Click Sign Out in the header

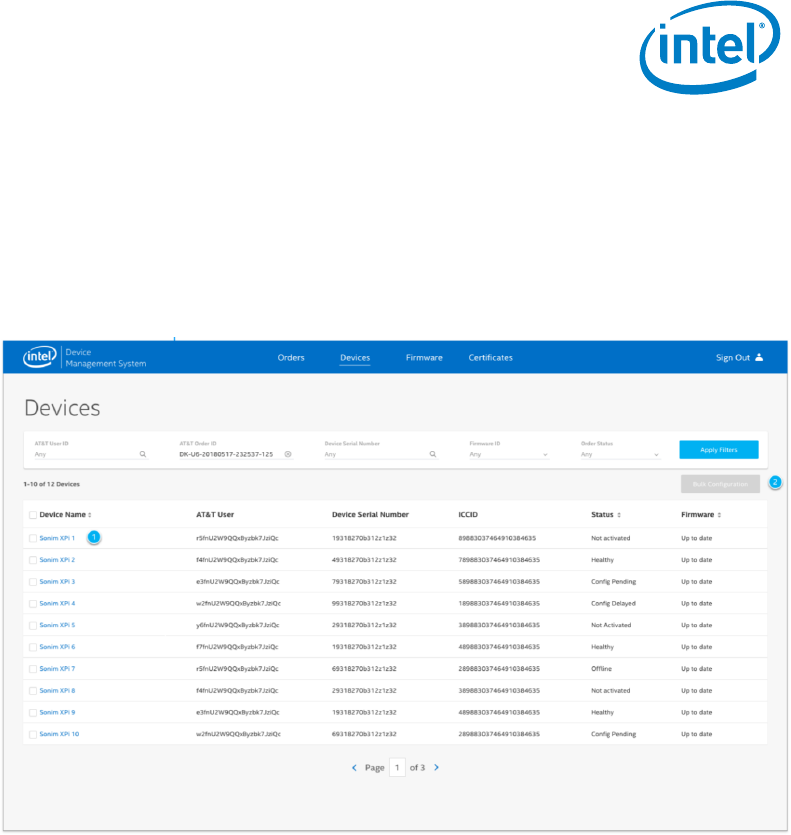(x=732, y=357)
